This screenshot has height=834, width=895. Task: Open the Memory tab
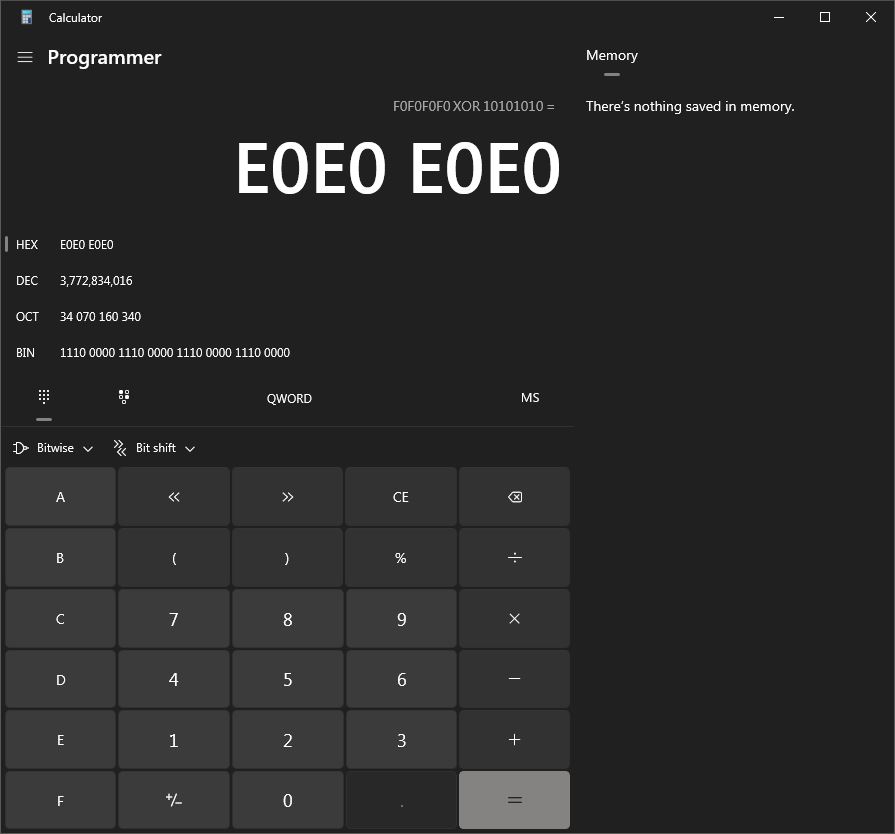[611, 55]
